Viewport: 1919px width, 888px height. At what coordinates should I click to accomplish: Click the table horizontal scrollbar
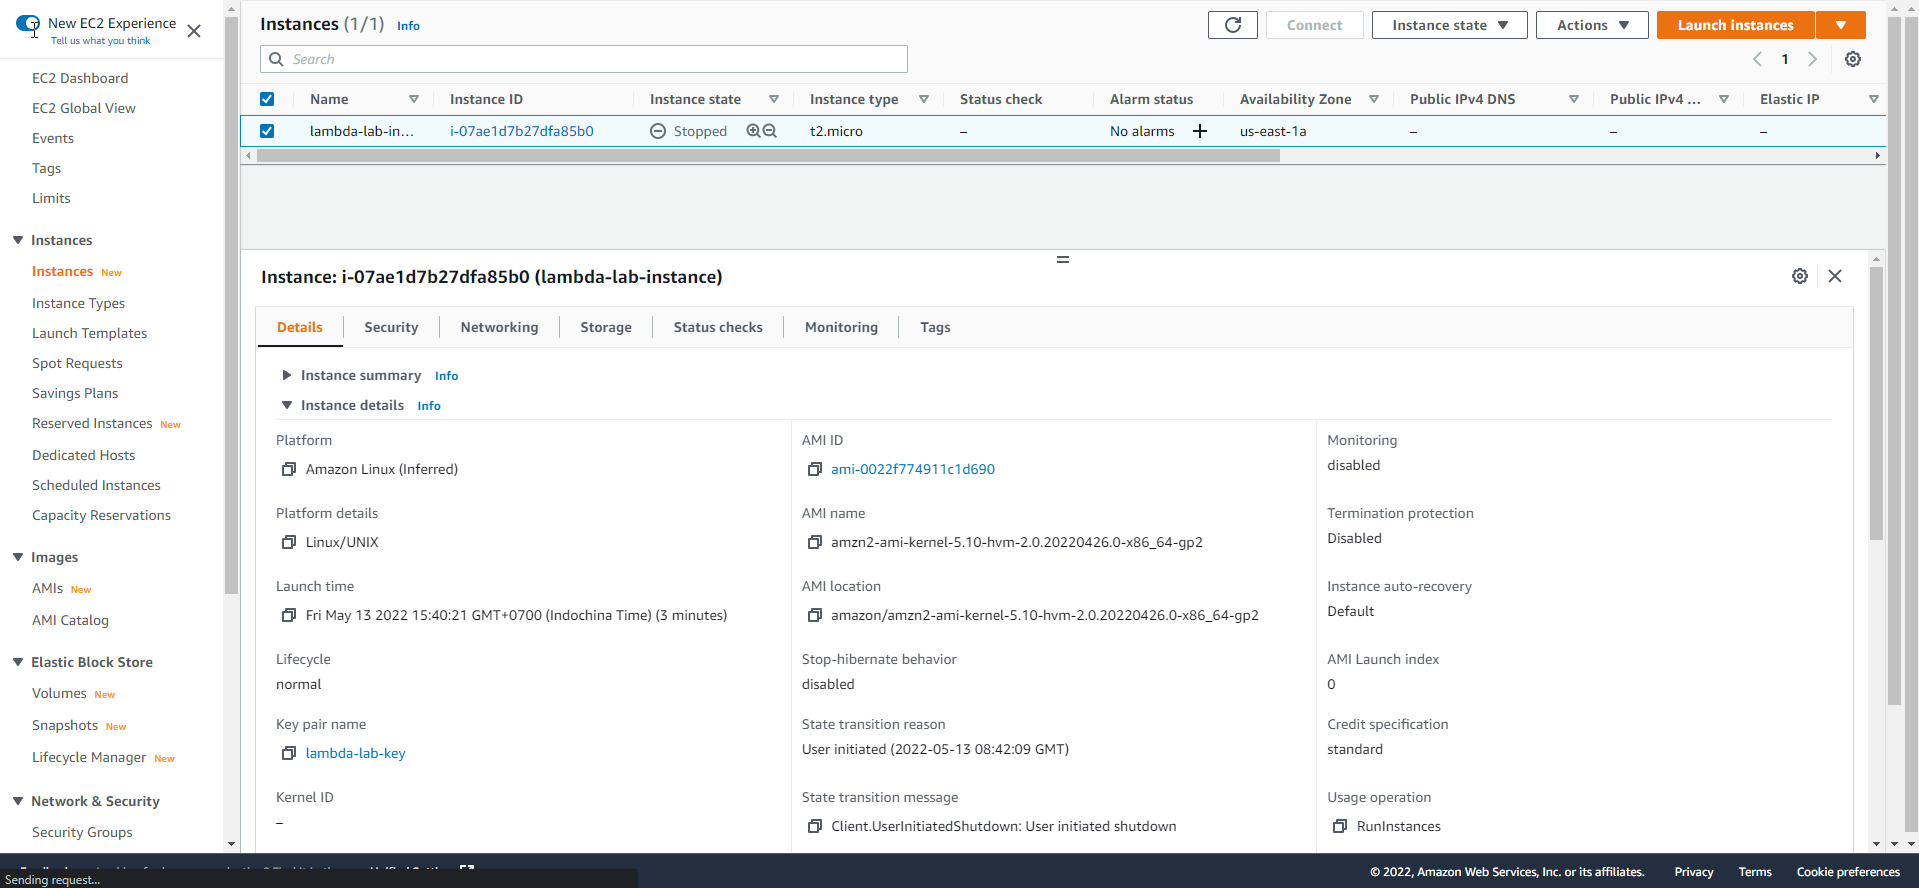[768, 156]
